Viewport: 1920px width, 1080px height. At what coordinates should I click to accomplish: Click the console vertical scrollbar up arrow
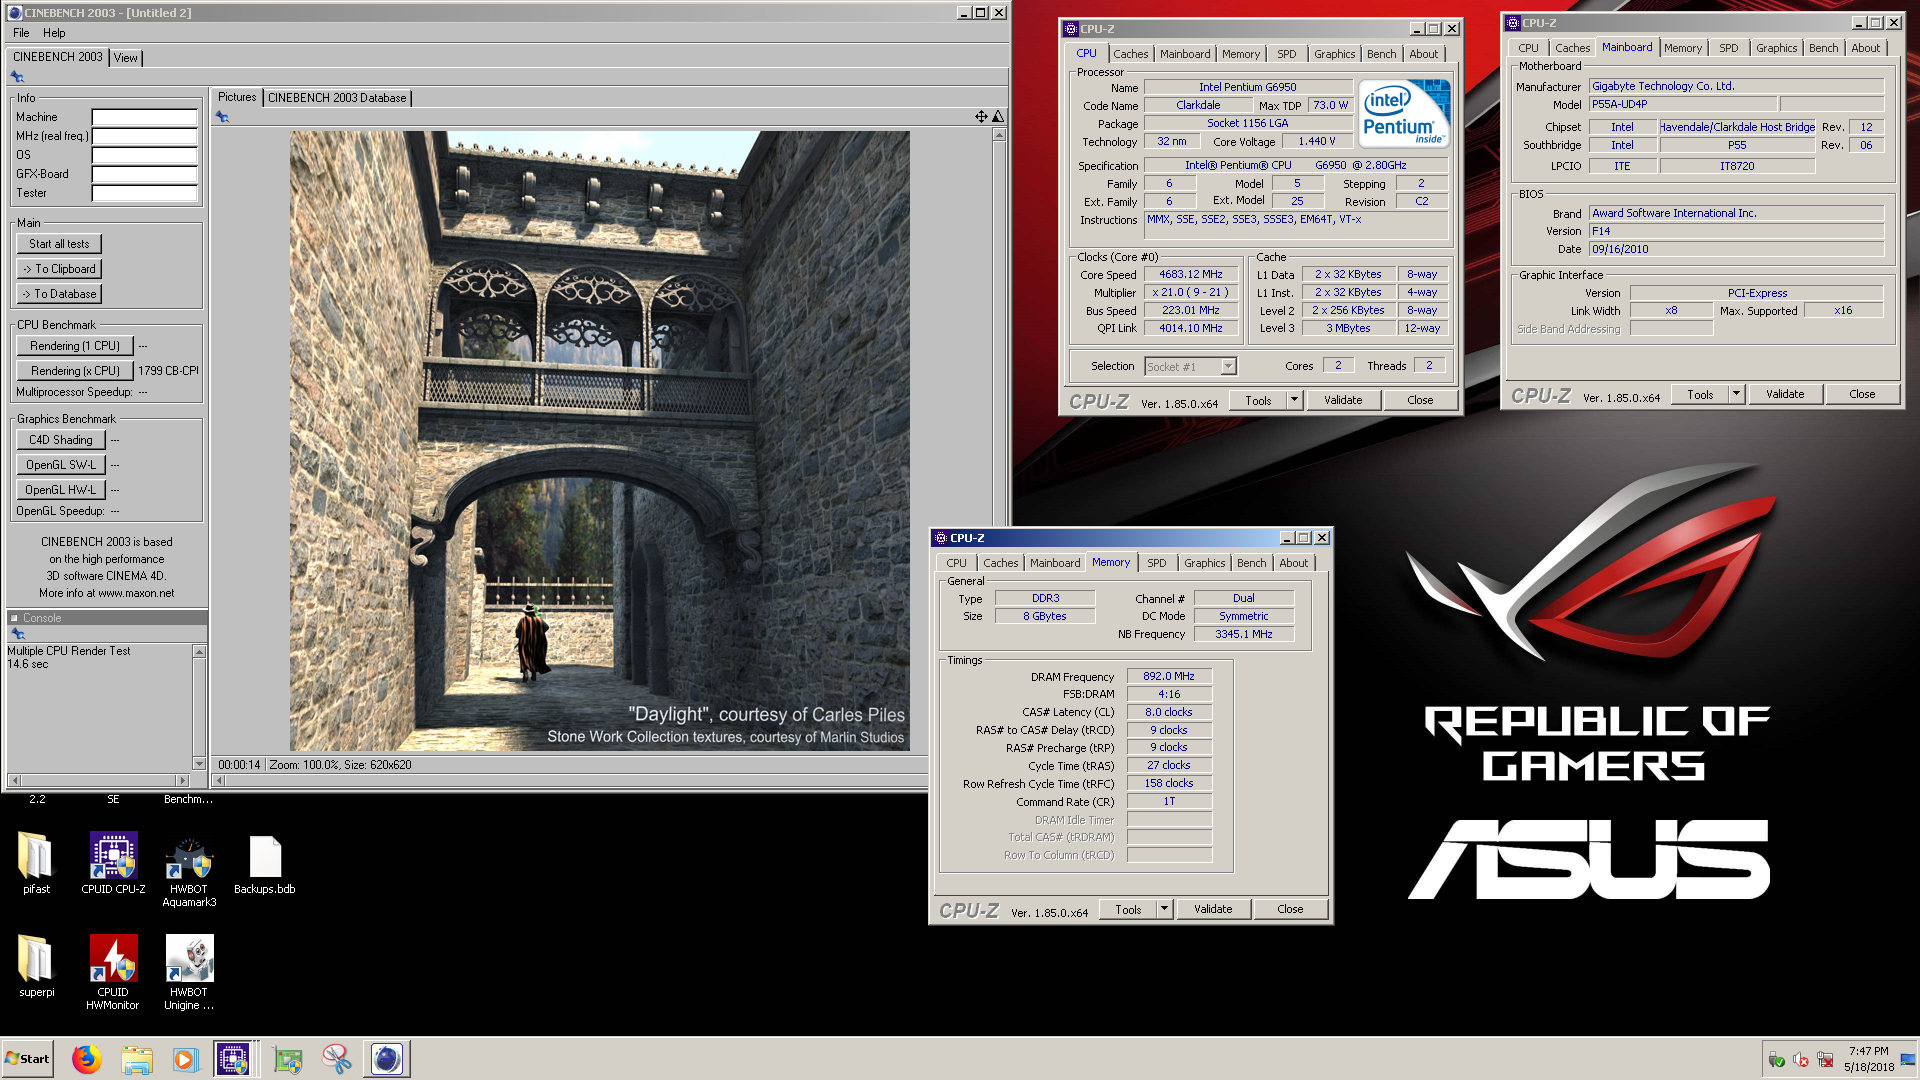pyautogui.click(x=199, y=652)
